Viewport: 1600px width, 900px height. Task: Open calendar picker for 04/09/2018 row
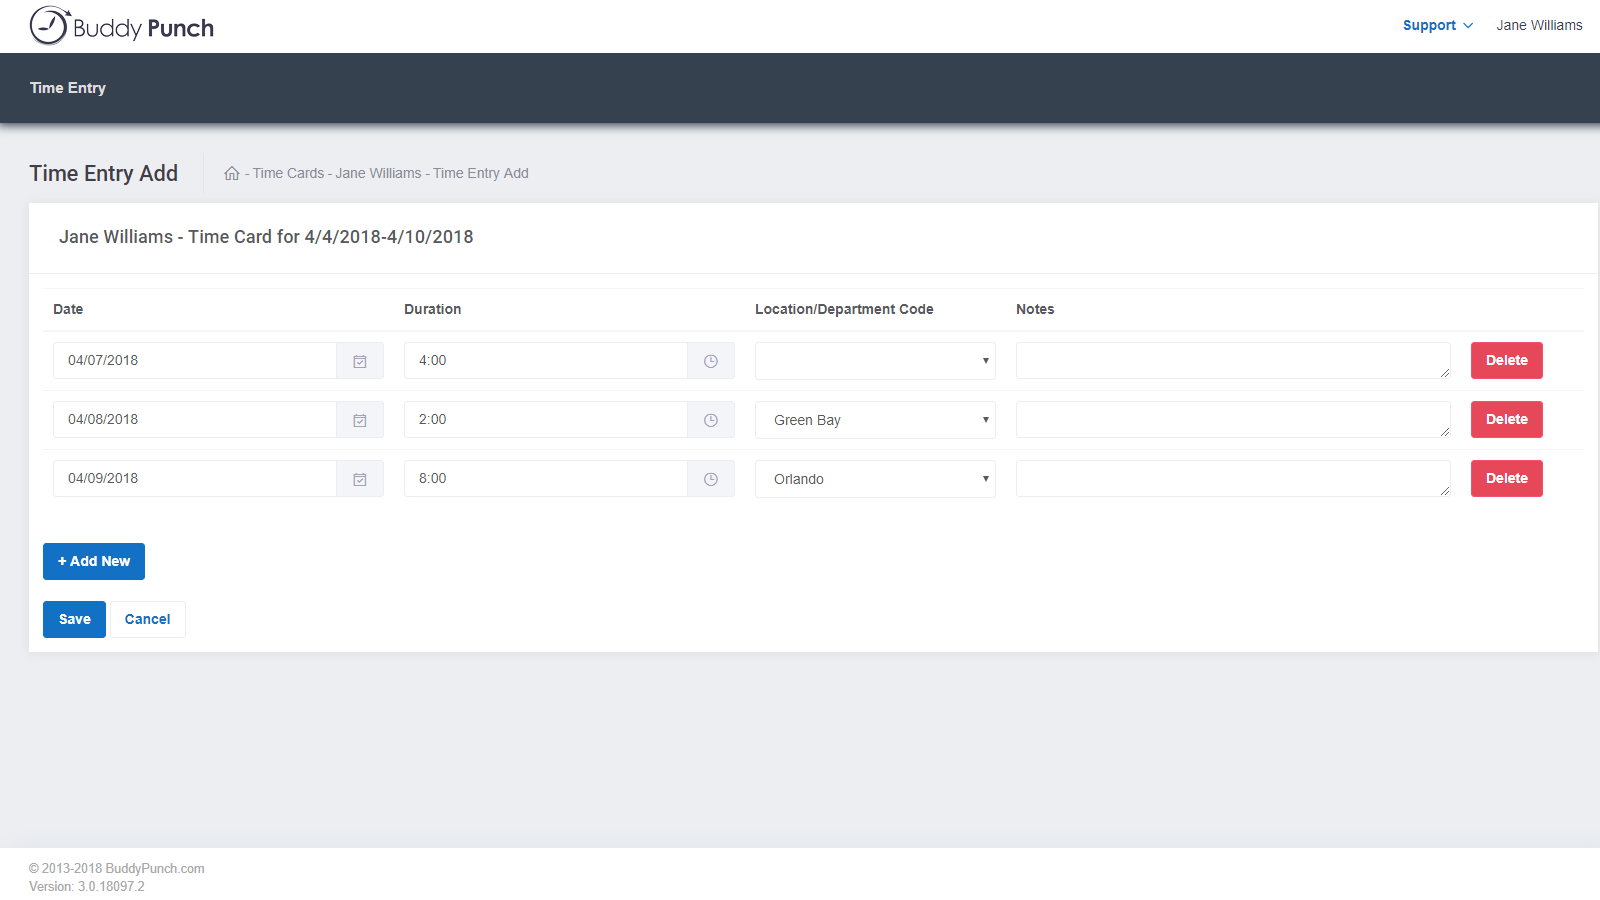tap(360, 479)
